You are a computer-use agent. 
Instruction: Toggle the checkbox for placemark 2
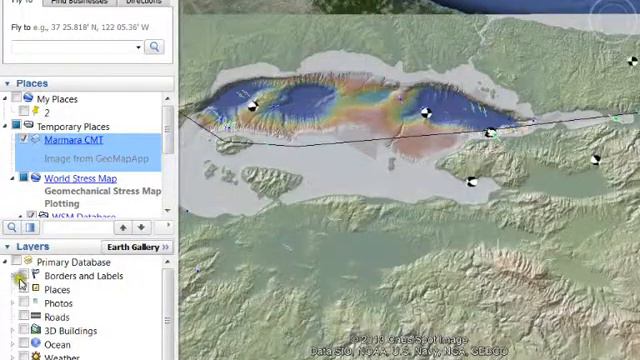coord(24,111)
